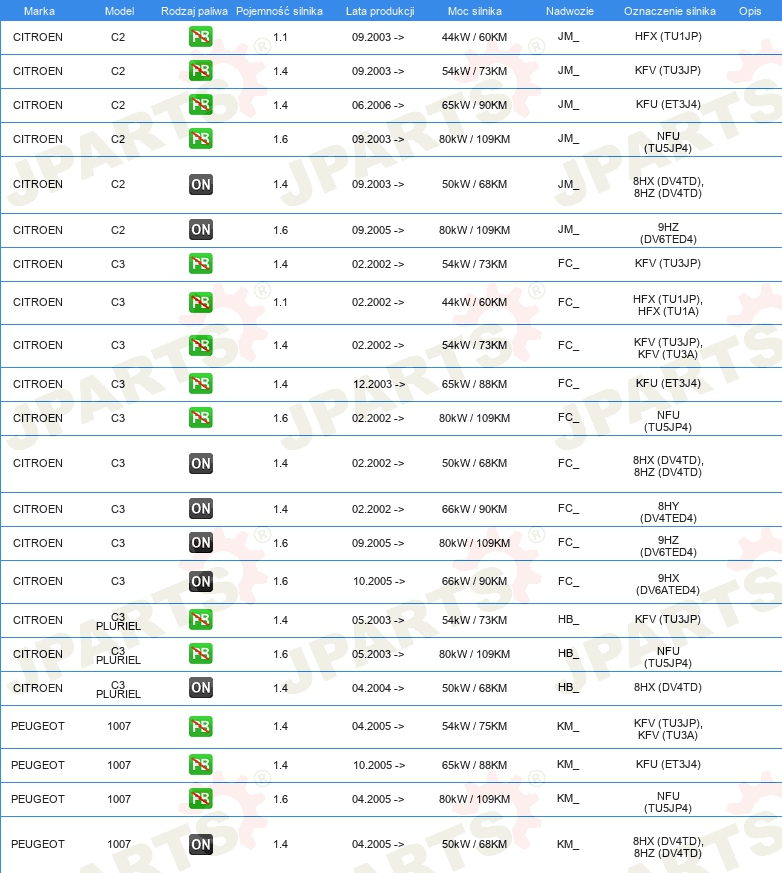Select KM_ body code in Peugeot 1.6 row

coord(568,798)
